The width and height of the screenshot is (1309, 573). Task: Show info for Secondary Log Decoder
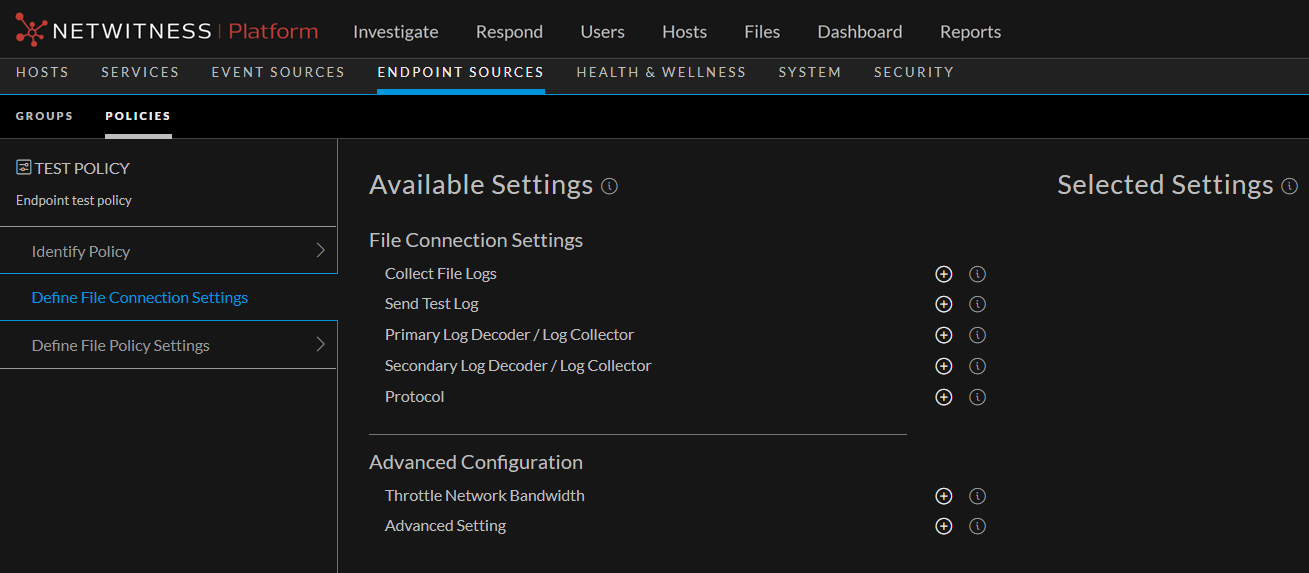coord(978,366)
